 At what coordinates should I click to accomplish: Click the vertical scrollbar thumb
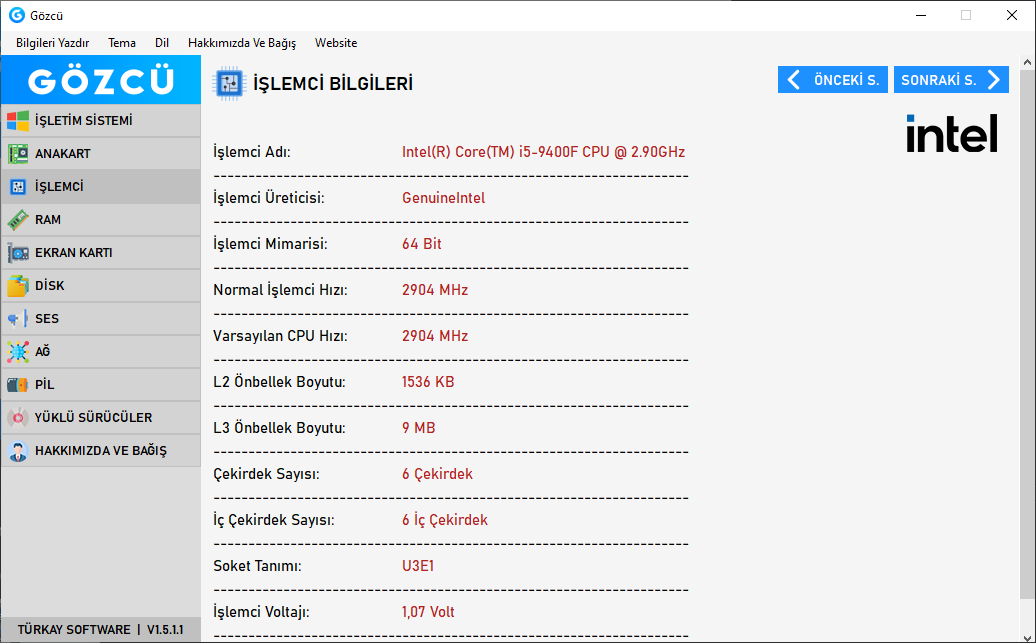click(x=1027, y=334)
